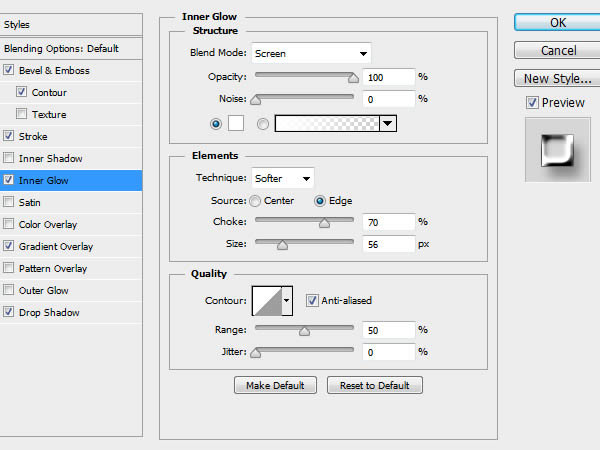Open the Contour picker dropdown arrow
This screenshot has height=450, width=600.
287,301
